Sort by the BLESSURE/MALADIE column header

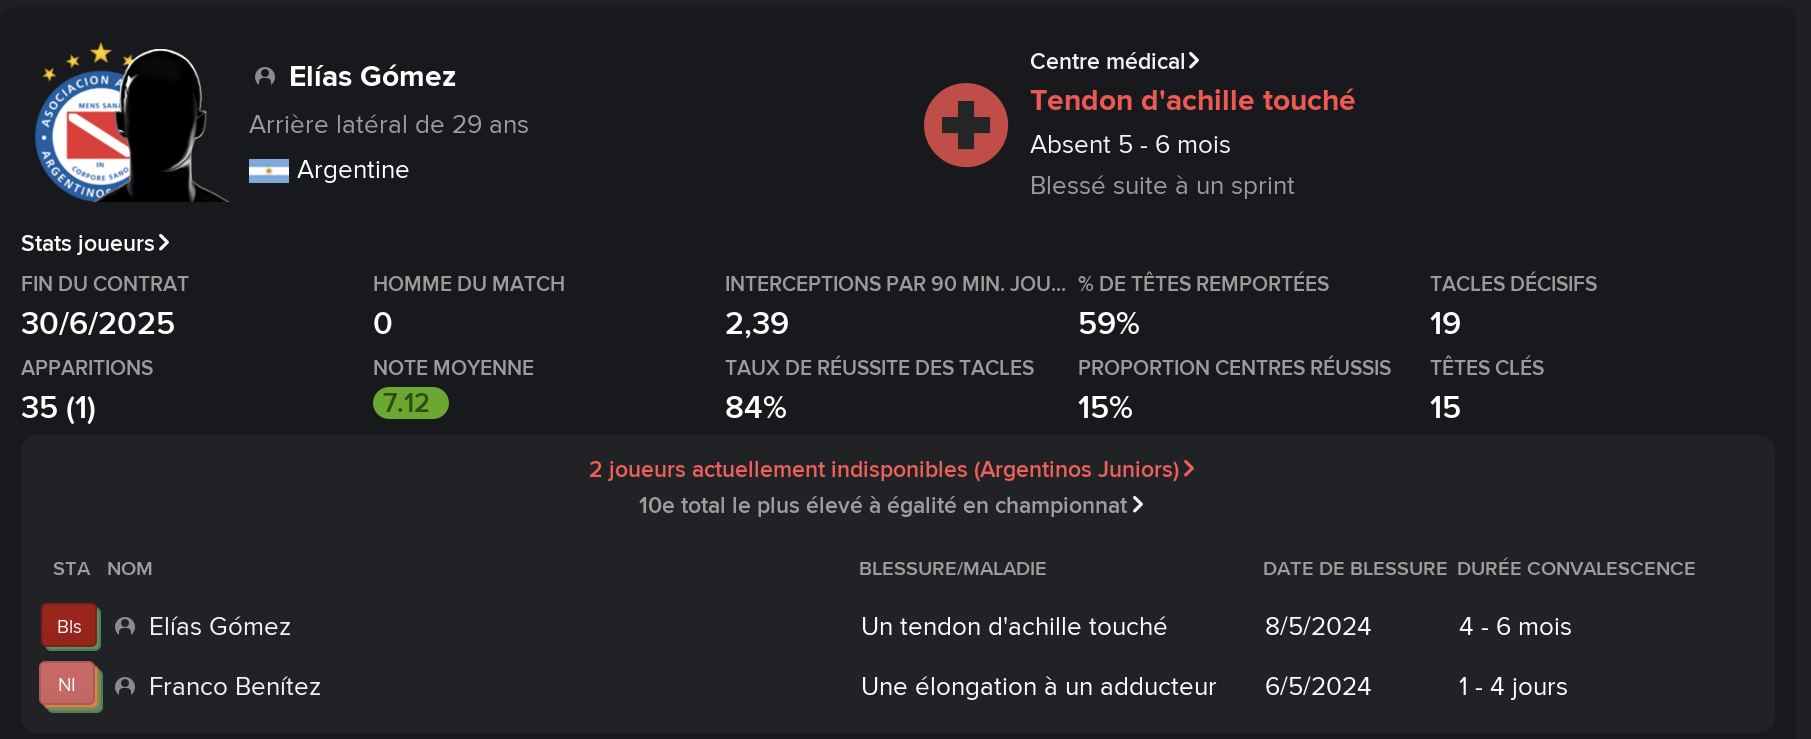[952, 569]
